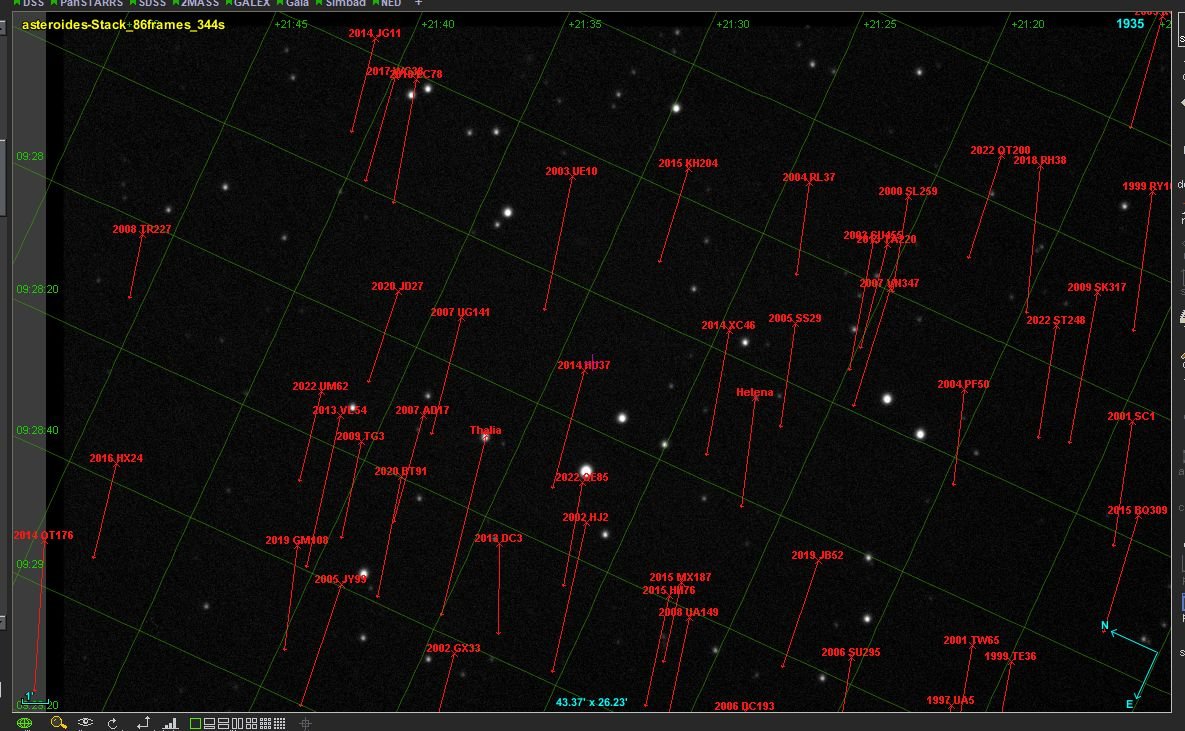Select the 2020 JD27 asteroid label
The height and width of the screenshot is (731, 1185).
[397, 287]
